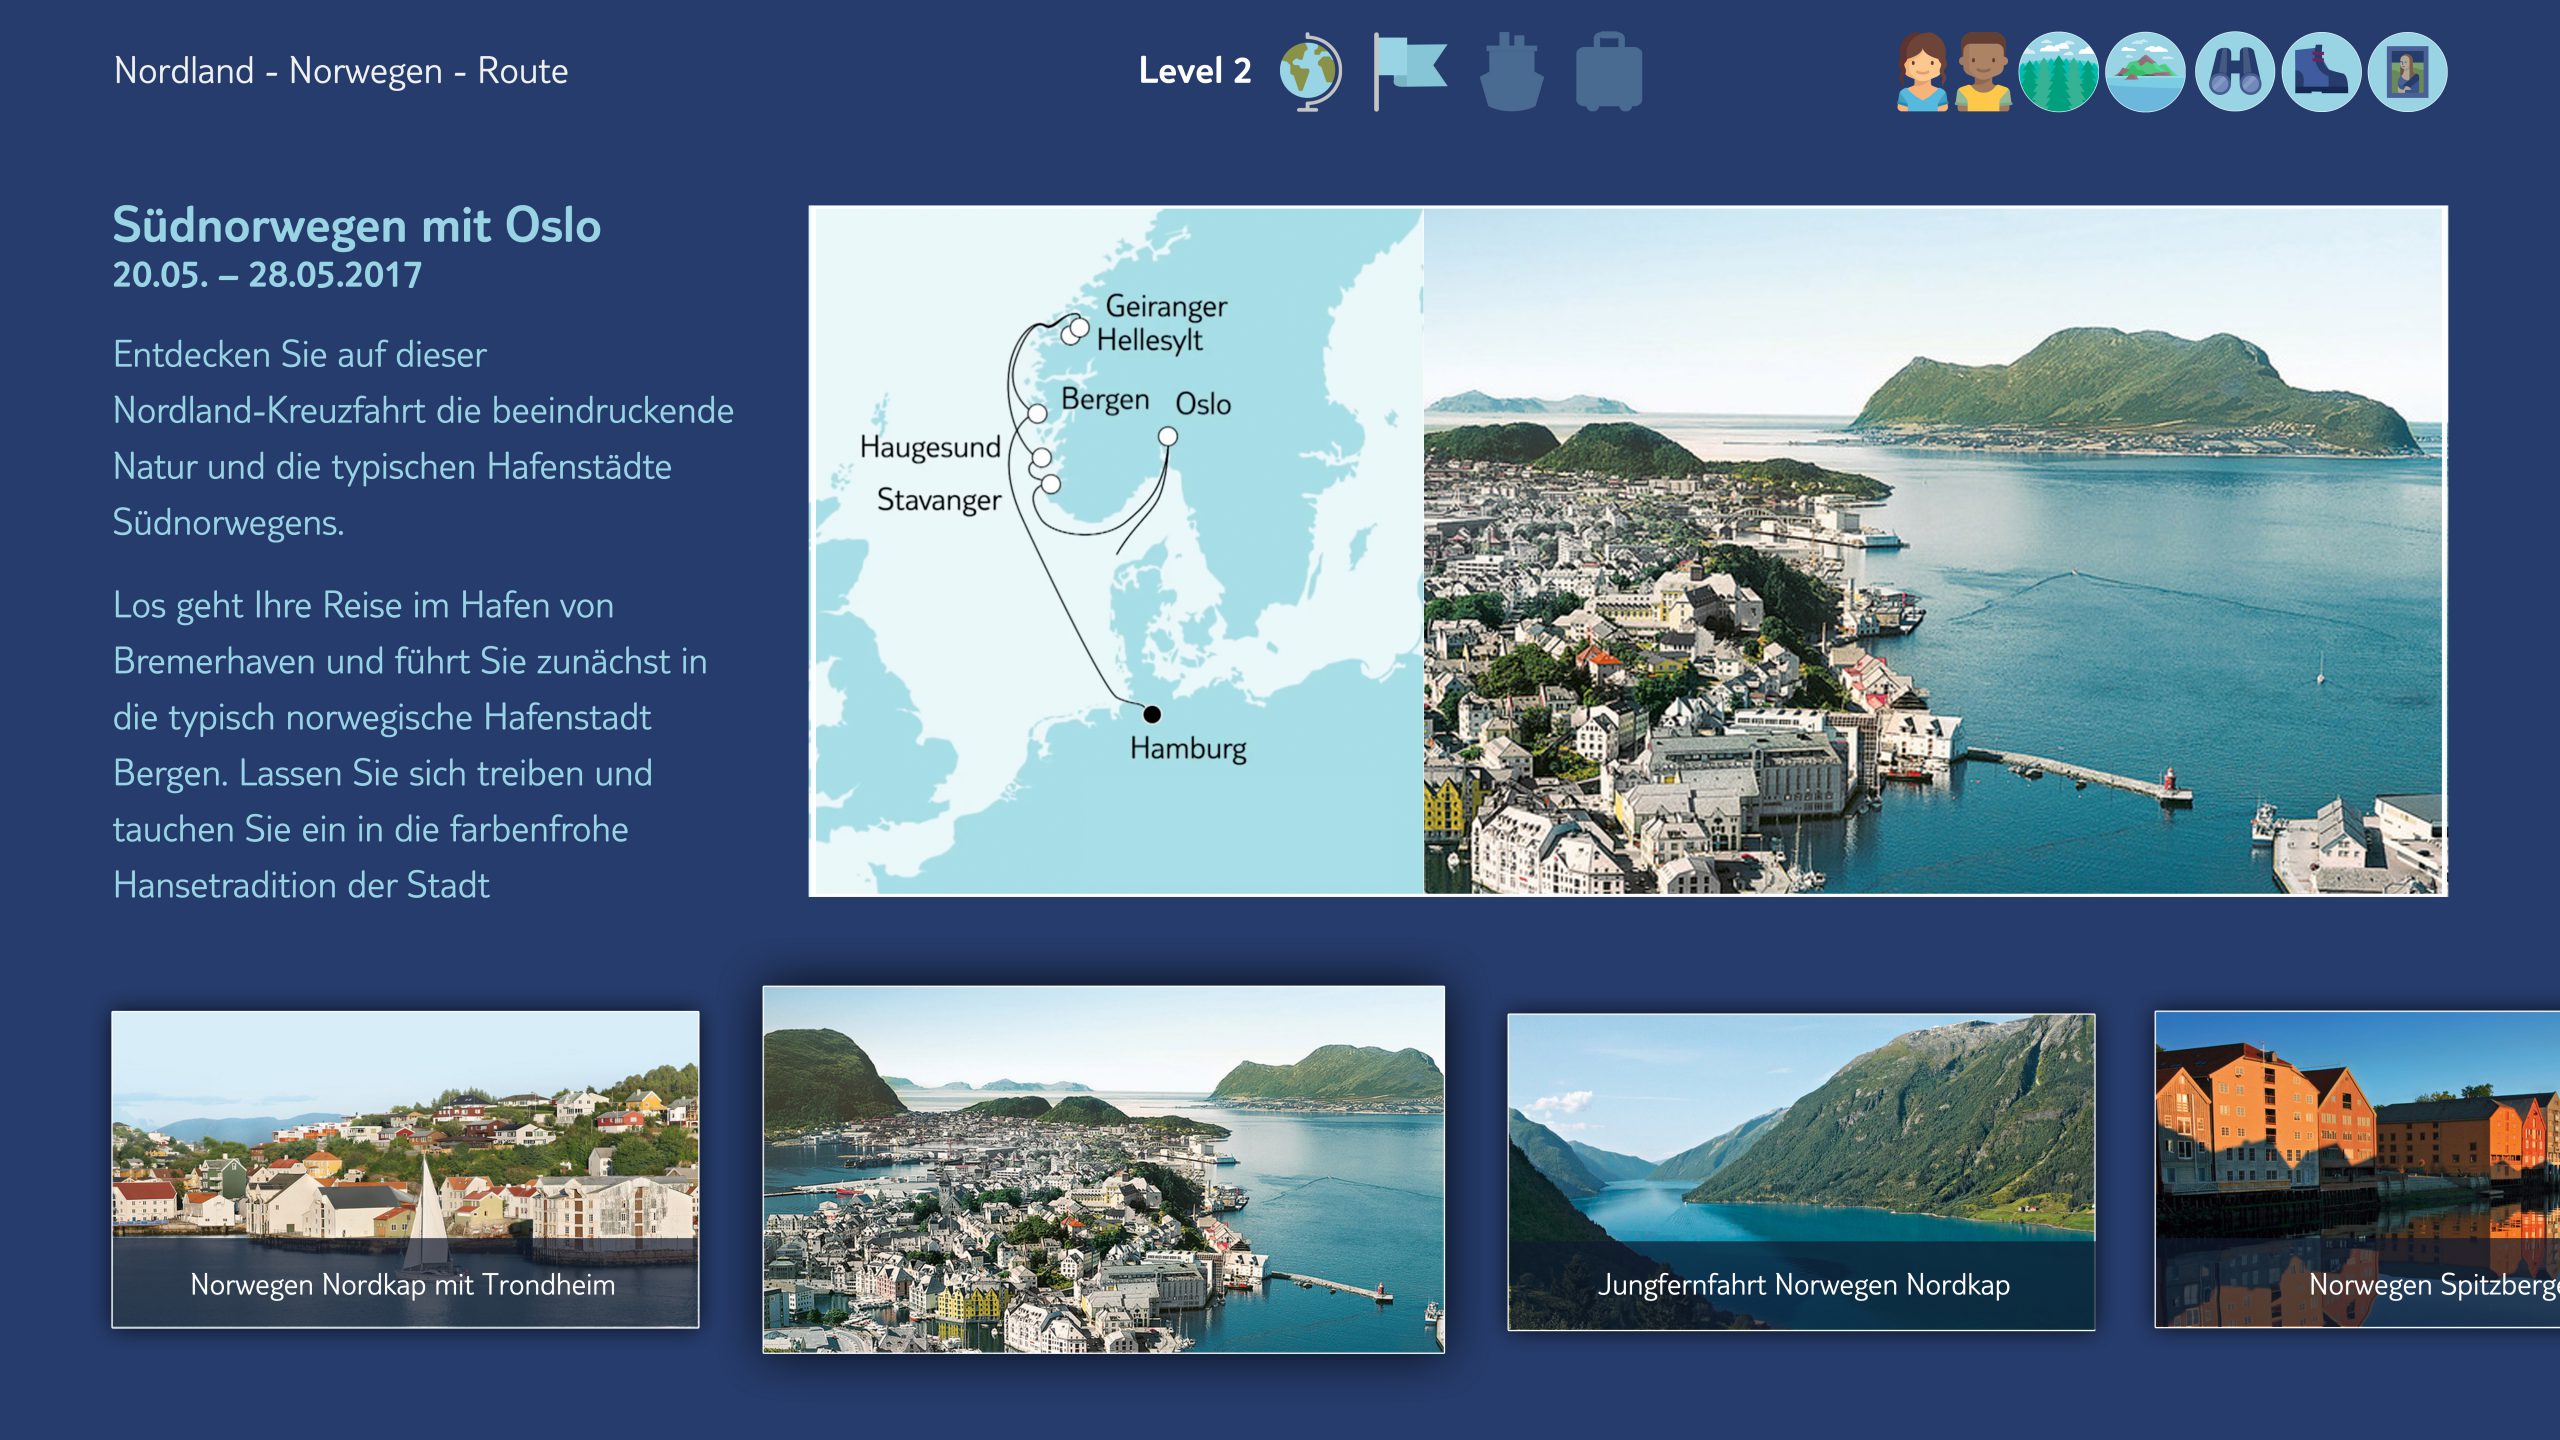Choose the male traveler avatar
The width and height of the screenshot is (2560, 1440).
click(x=1983, y=72)
